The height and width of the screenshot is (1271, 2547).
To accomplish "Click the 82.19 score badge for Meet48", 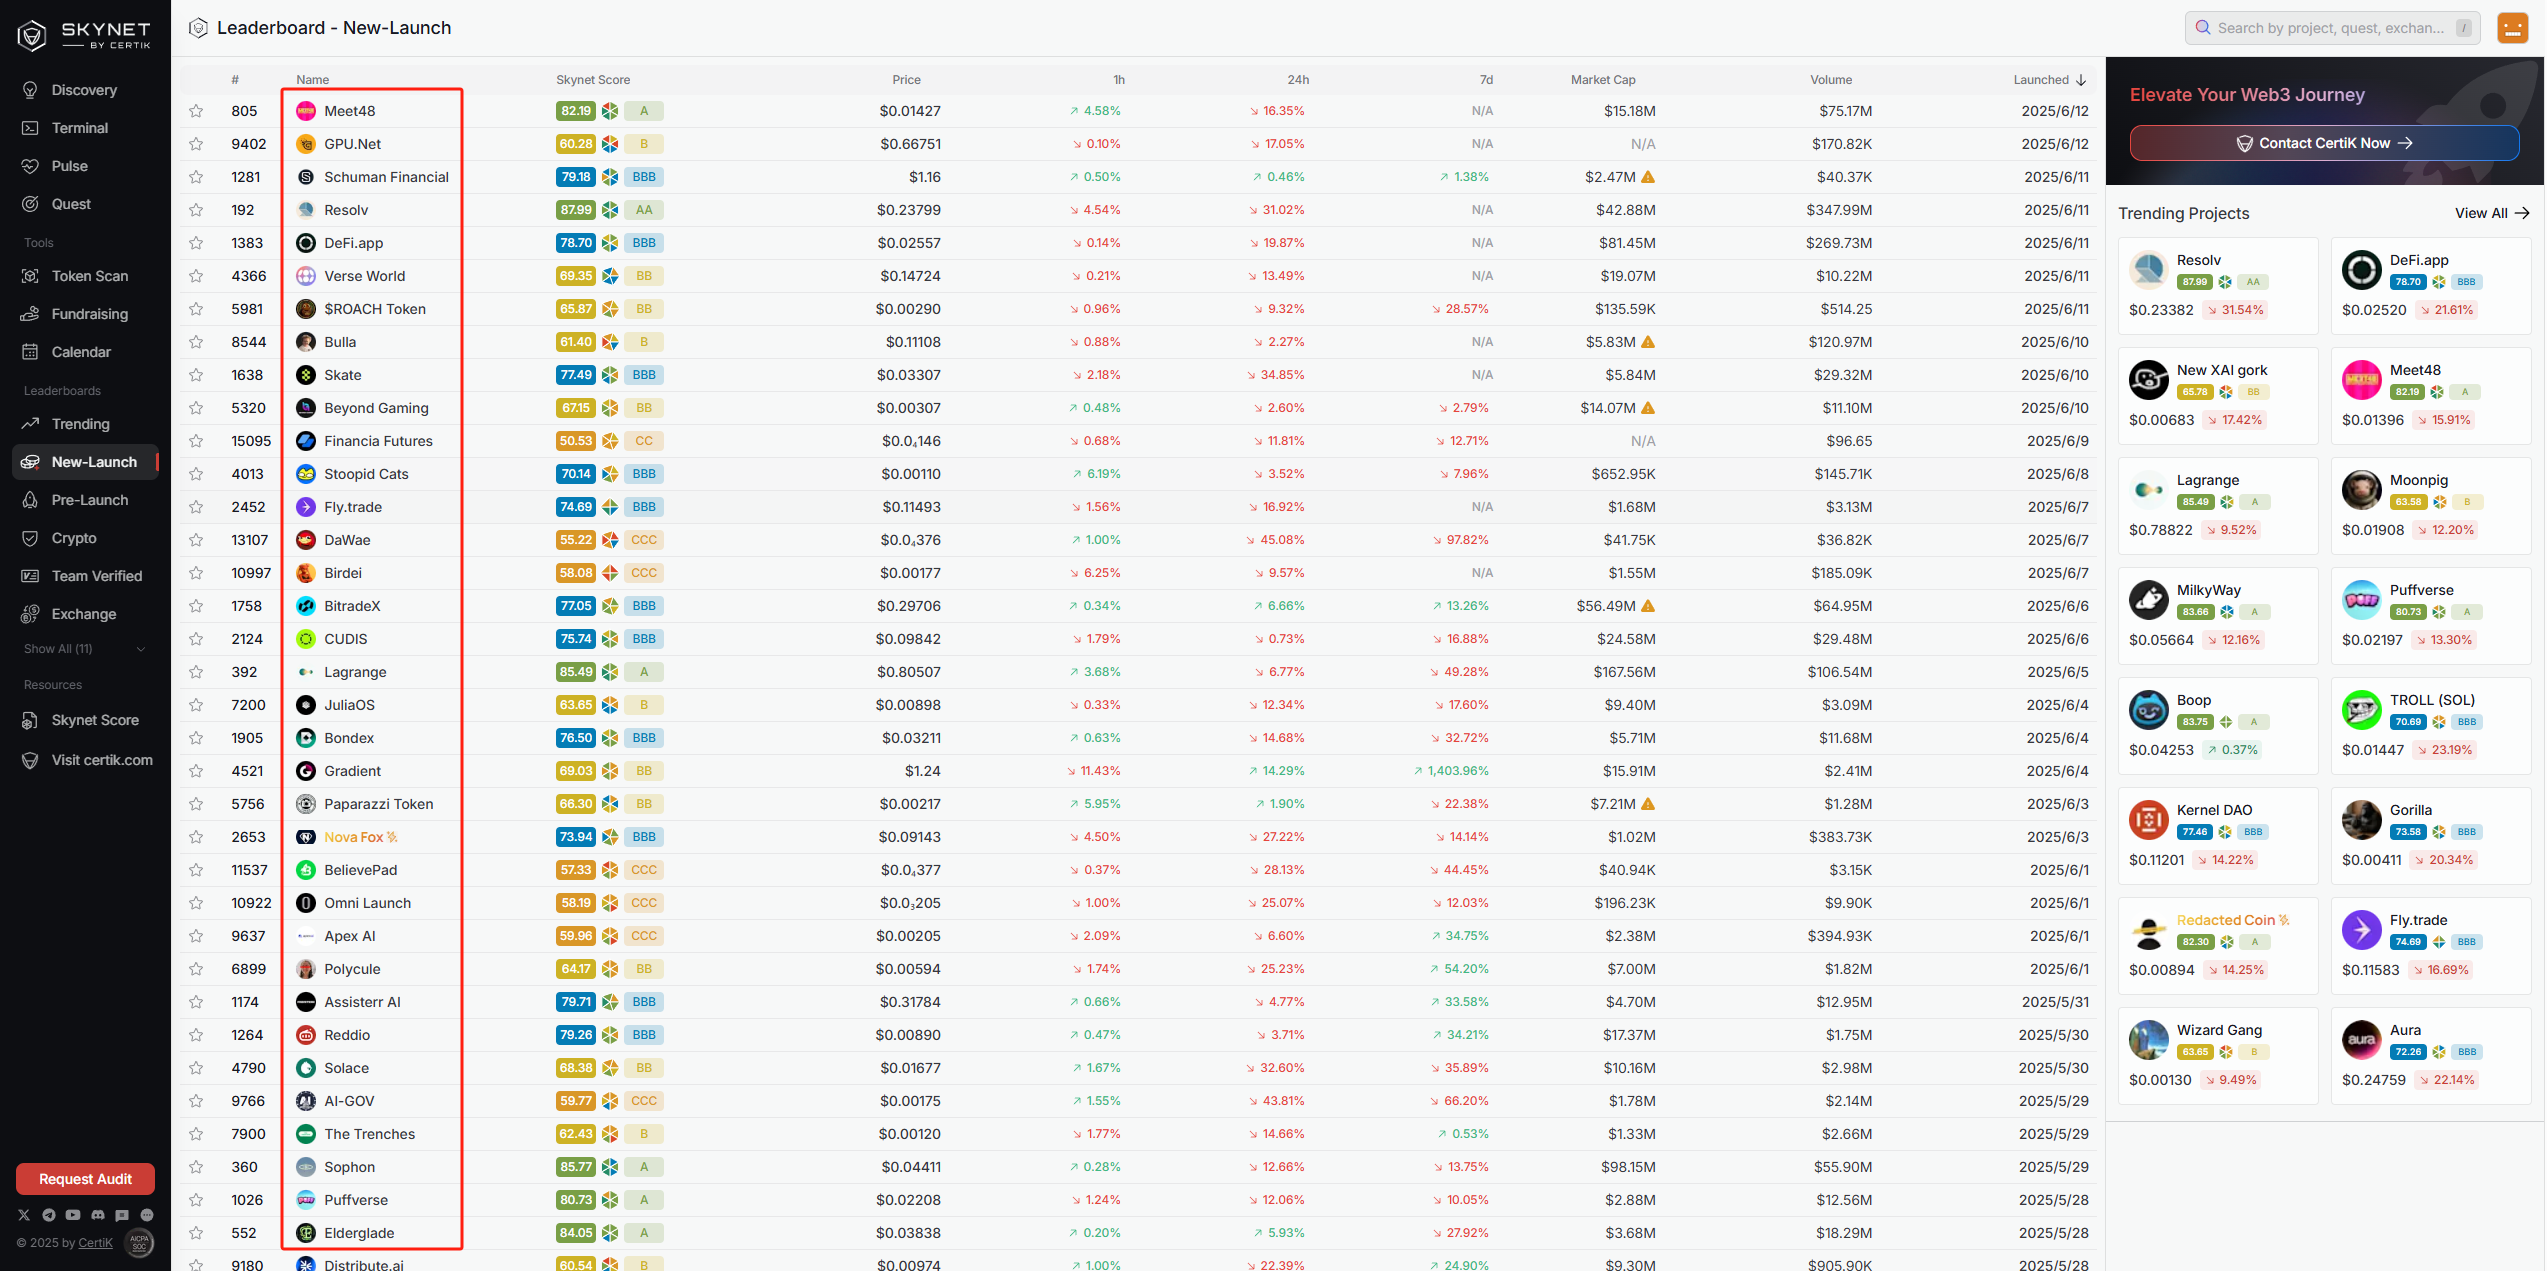I will pyautogui.click(x=576, y=111).
